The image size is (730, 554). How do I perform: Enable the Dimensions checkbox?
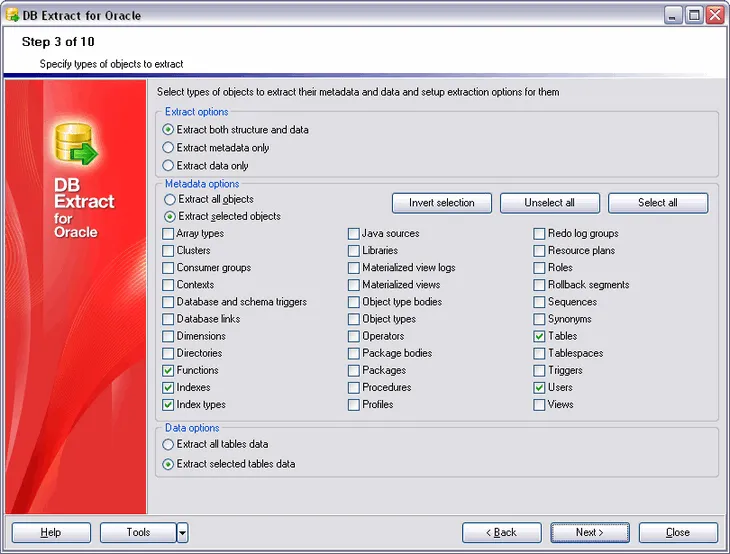[x=168, y=336]
